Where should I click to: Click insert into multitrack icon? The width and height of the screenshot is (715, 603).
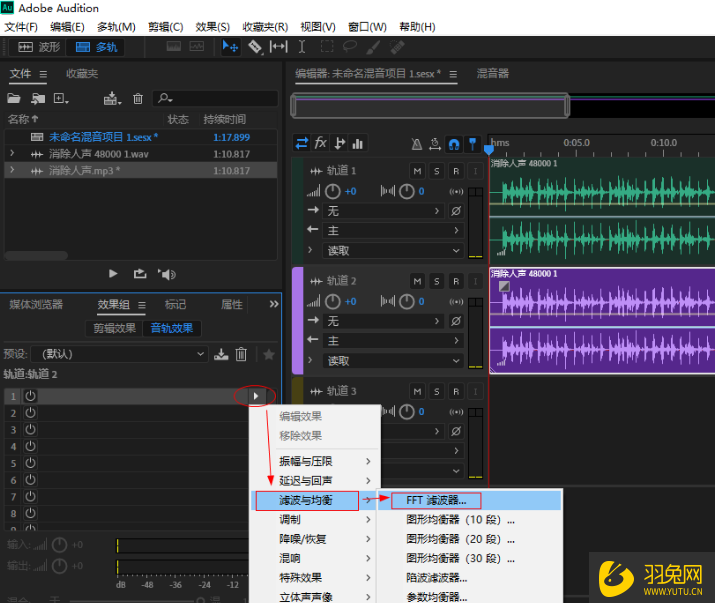[x=112, y=98]
